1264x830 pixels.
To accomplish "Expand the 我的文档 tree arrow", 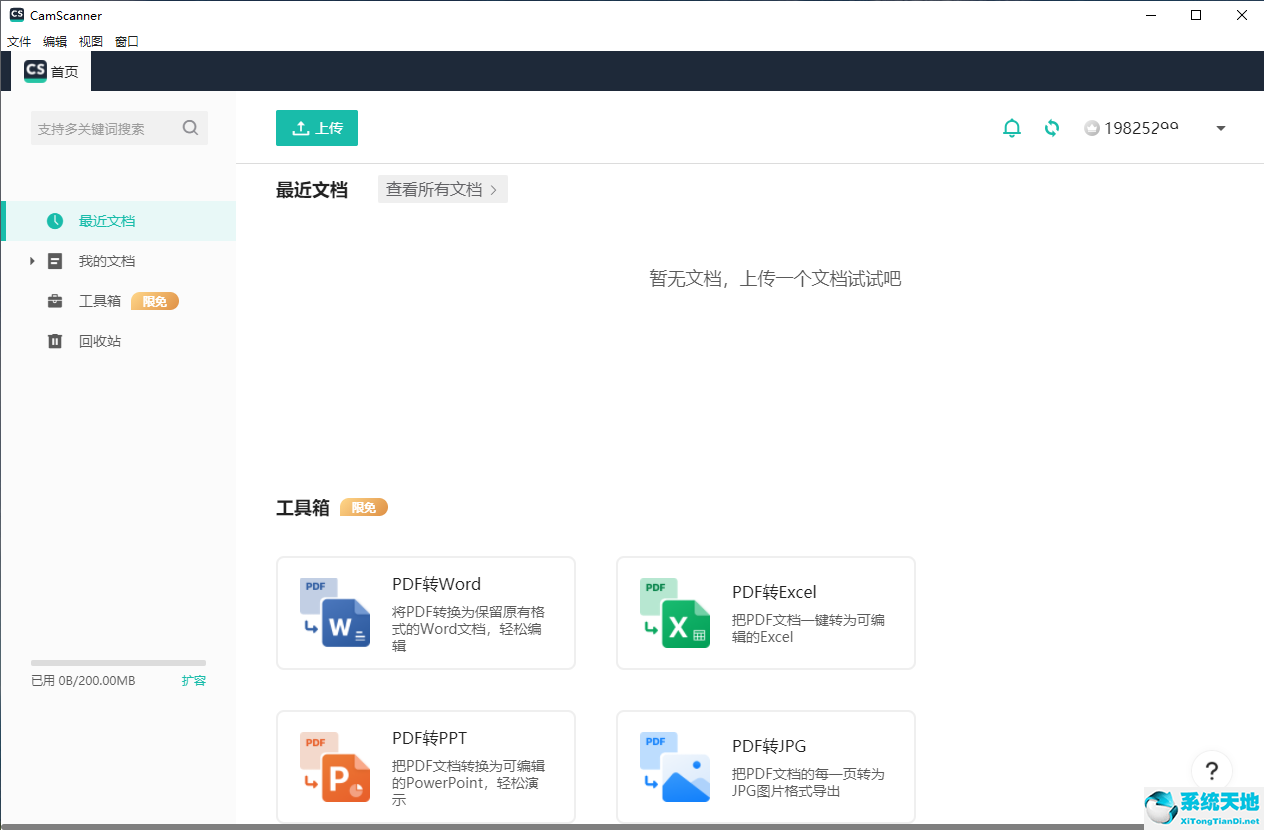I will pyautogui.click(x=32, y=261).
